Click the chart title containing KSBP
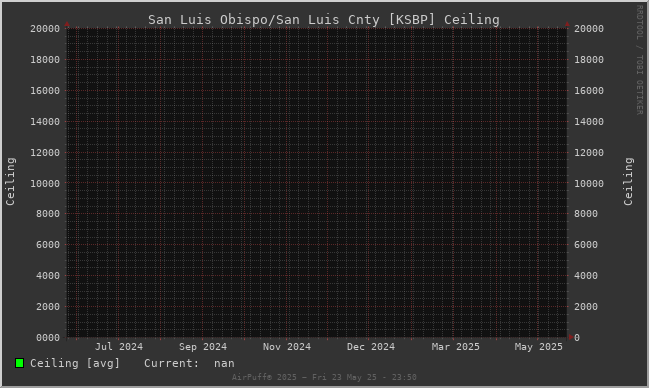Viewport: 649px width, 388px height. coord(324,19)
